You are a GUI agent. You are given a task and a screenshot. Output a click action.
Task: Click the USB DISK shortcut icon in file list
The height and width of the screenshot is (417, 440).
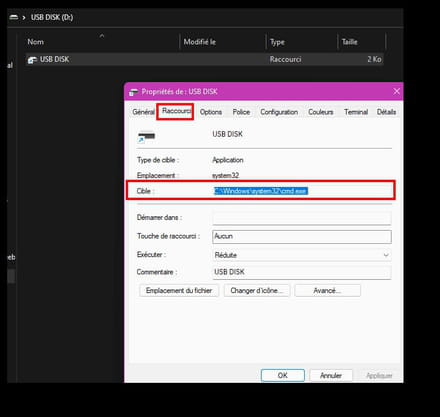pyautogui.click(x=32, y=60)
